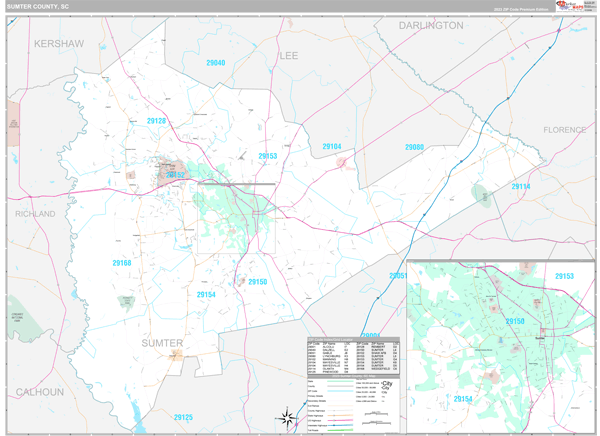Click the compass rose north arrow

[287, 417]
